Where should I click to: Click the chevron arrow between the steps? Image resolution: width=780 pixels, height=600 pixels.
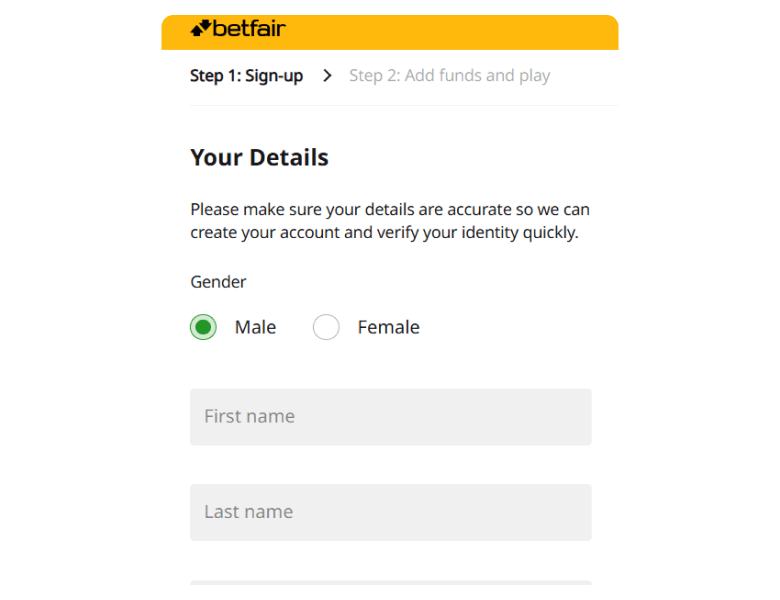click(x=327, y=76)
